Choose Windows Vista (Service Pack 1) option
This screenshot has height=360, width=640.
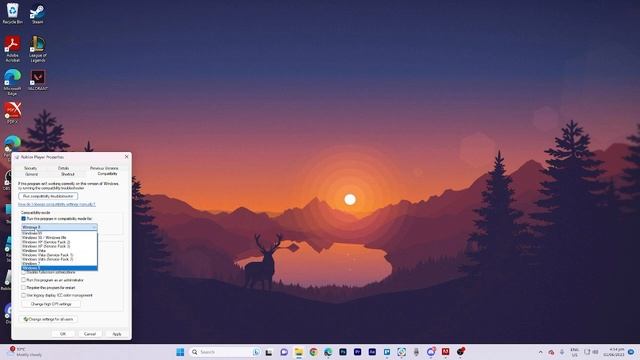59,255
